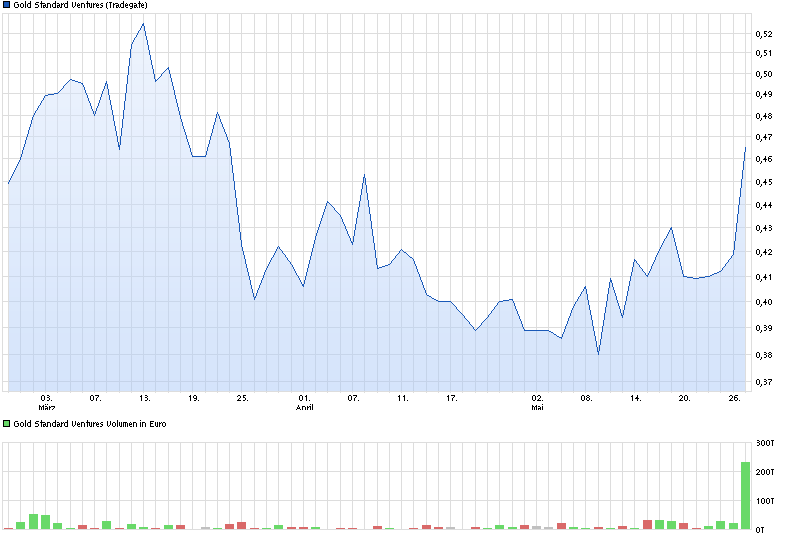Click the 0,49 price axis label
792x539 pixels.
point(764,94)
